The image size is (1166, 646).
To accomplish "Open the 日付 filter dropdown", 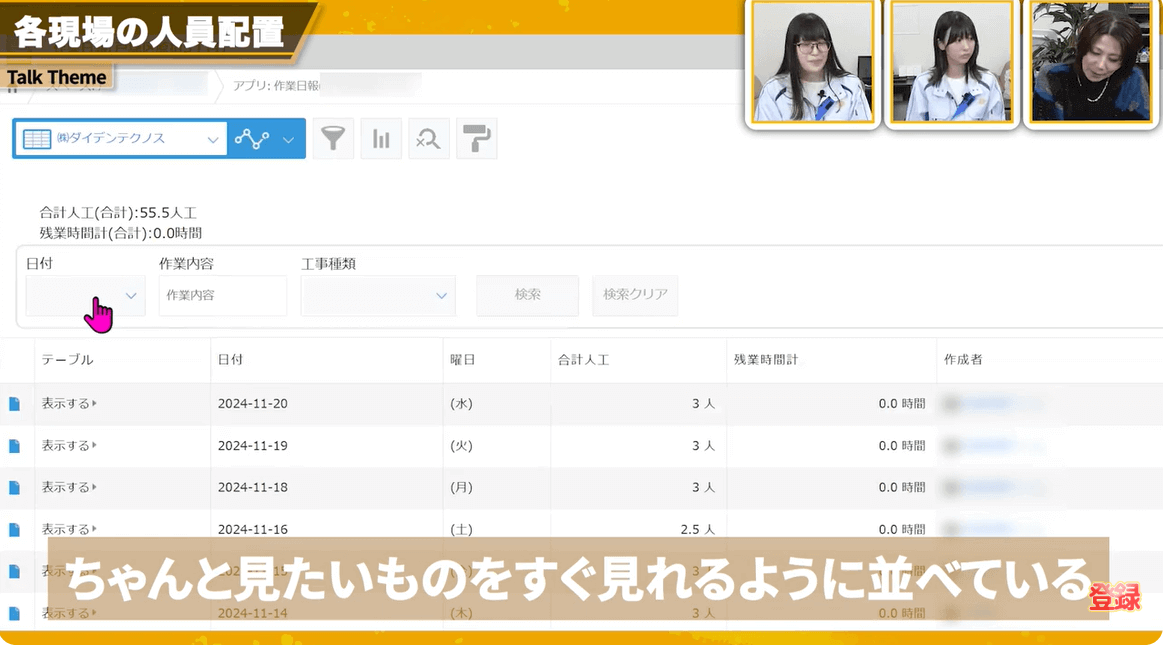I will (85, 296).
